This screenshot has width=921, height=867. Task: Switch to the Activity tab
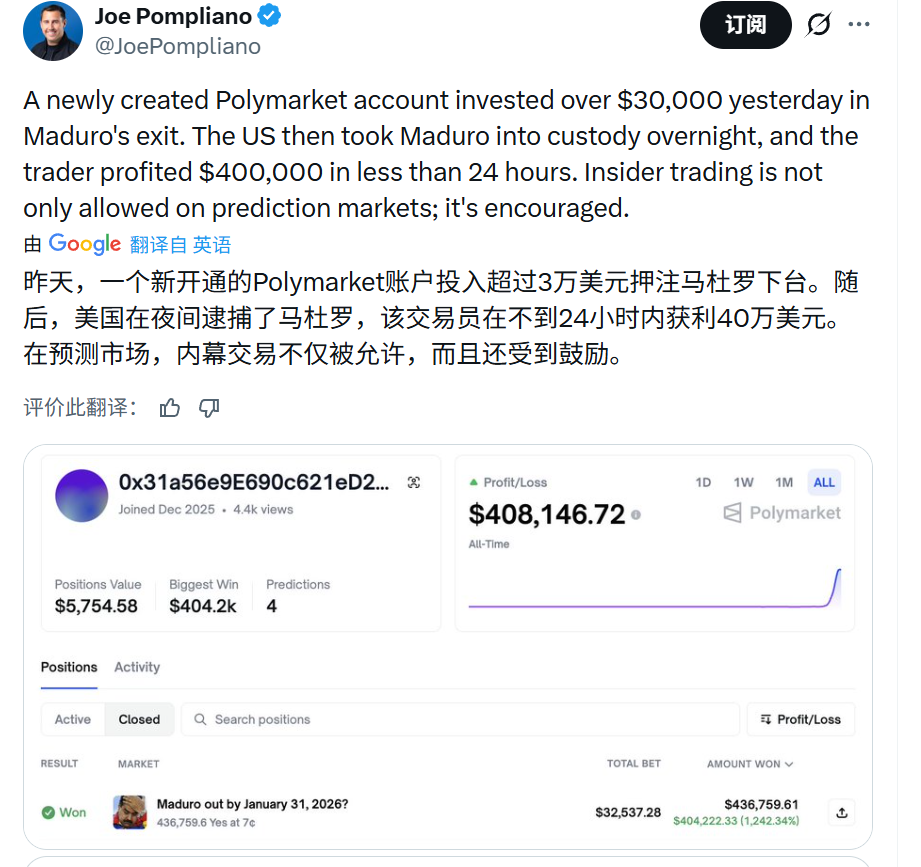(x=137, y=667)
